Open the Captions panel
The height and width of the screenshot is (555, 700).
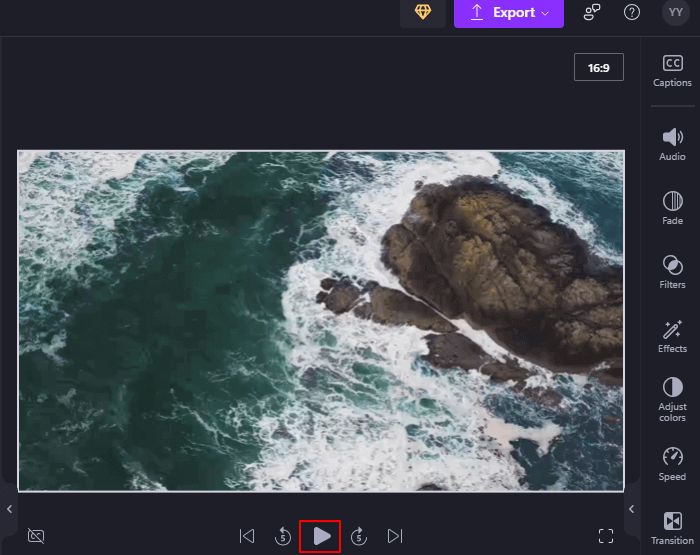point(672,71)
